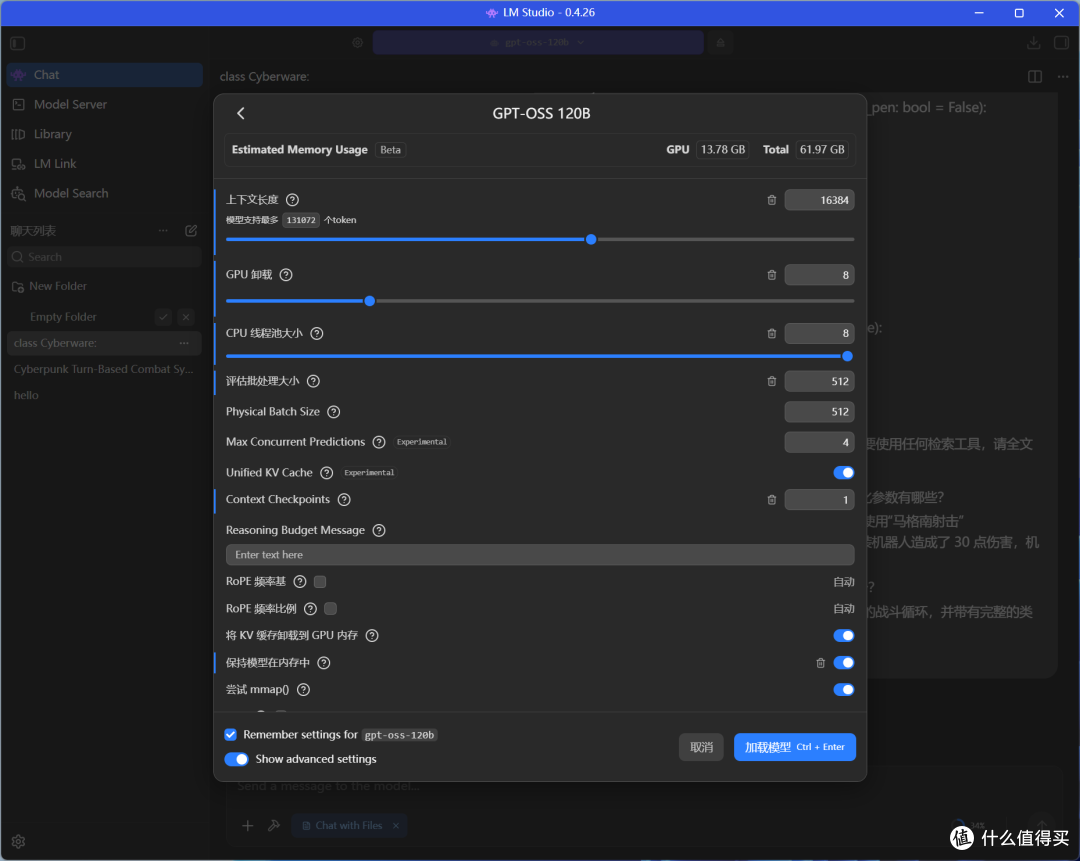1080x861 pixels.
Task: Reset Context Checkpoints with its trash icon
Action: pos(771,500)
